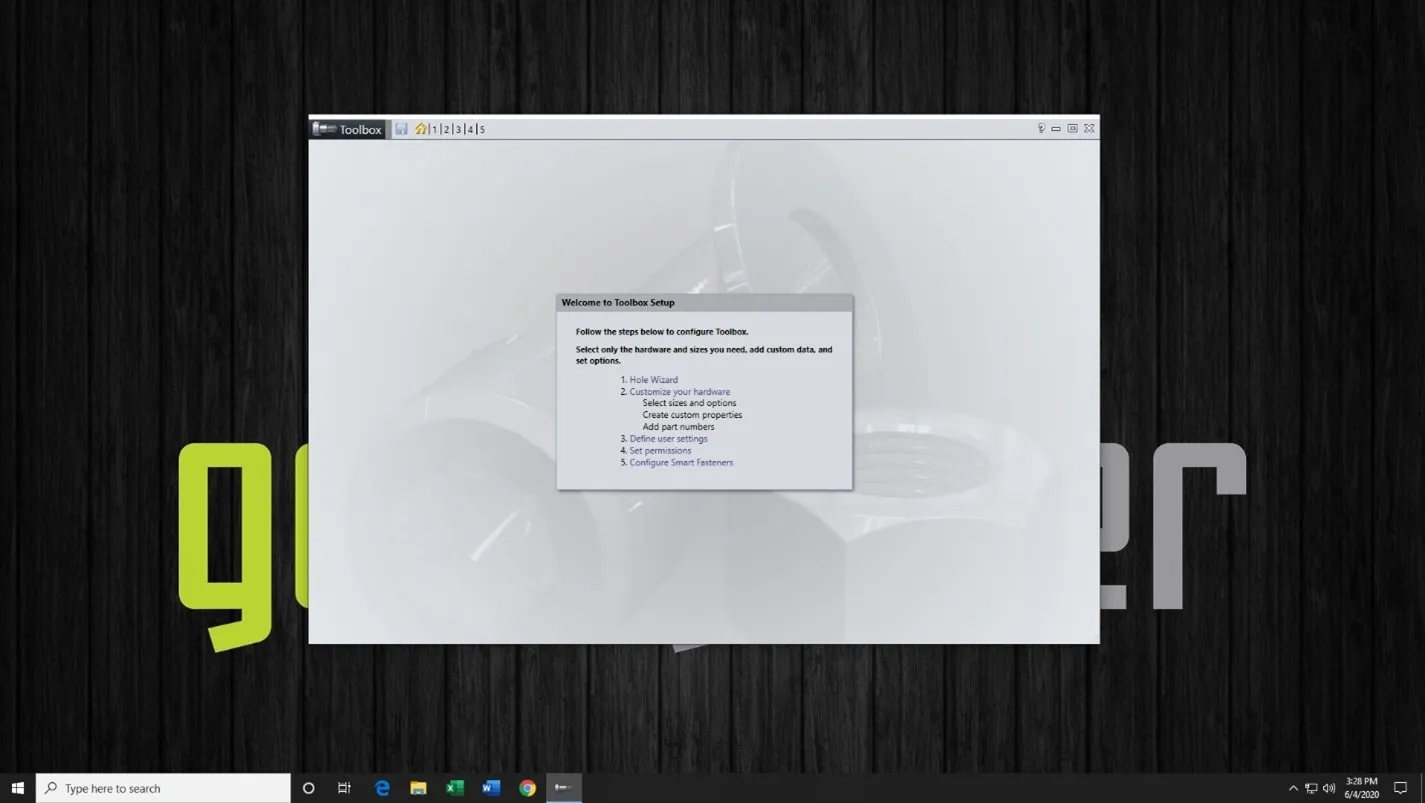The width and height of the screenshot is (1425, 803).
Task: Jump to step 2 in the toolbar
Action: tap(447, 129)
